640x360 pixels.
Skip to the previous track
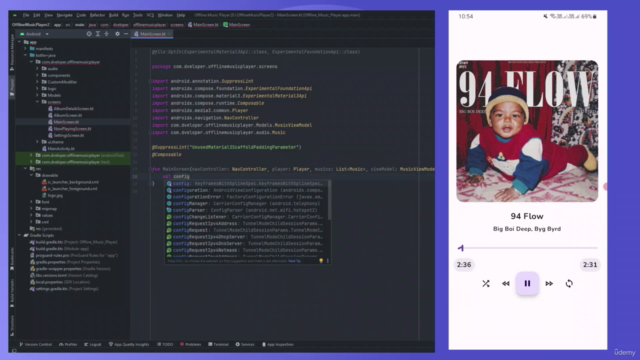point(506,283)
